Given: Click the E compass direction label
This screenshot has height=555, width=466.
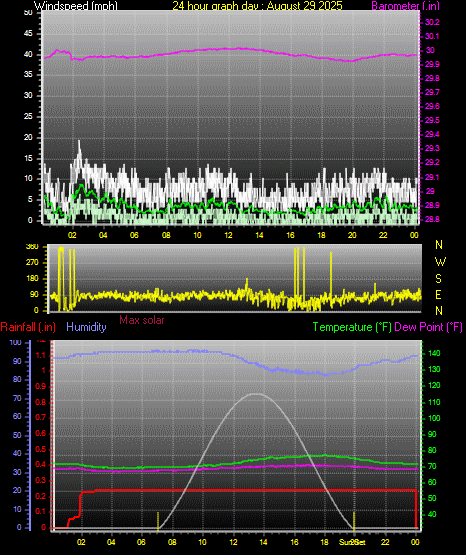Looking at the screenshot, I should pos(438,294).
